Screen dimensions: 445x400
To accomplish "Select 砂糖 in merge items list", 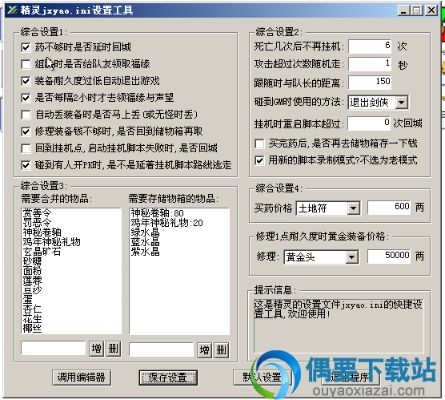I will coord(32,261).
